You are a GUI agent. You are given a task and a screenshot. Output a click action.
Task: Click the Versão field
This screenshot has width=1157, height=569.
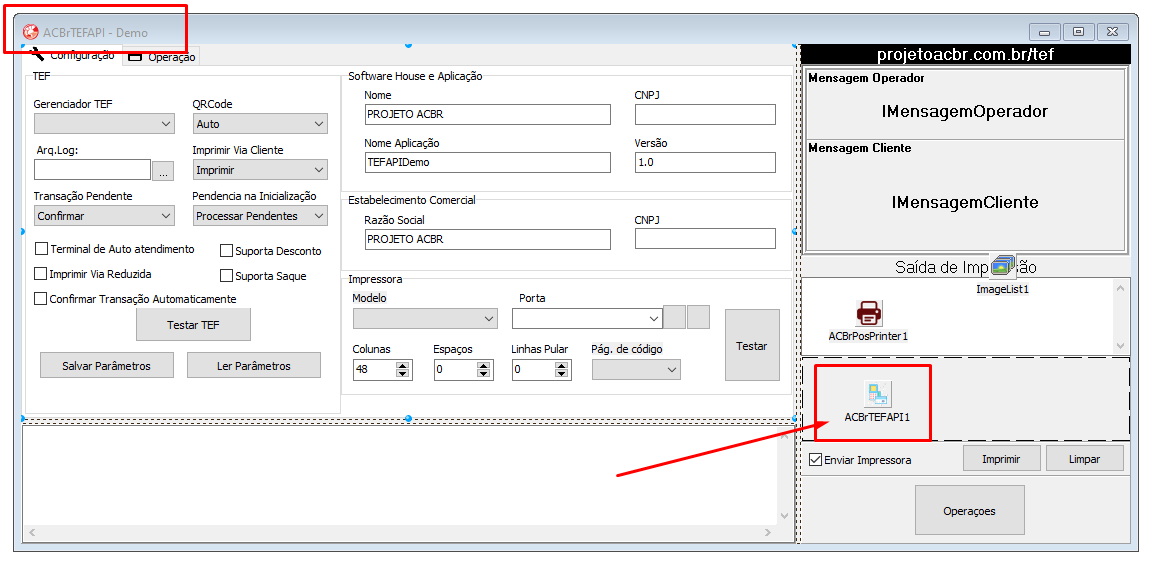705,162
